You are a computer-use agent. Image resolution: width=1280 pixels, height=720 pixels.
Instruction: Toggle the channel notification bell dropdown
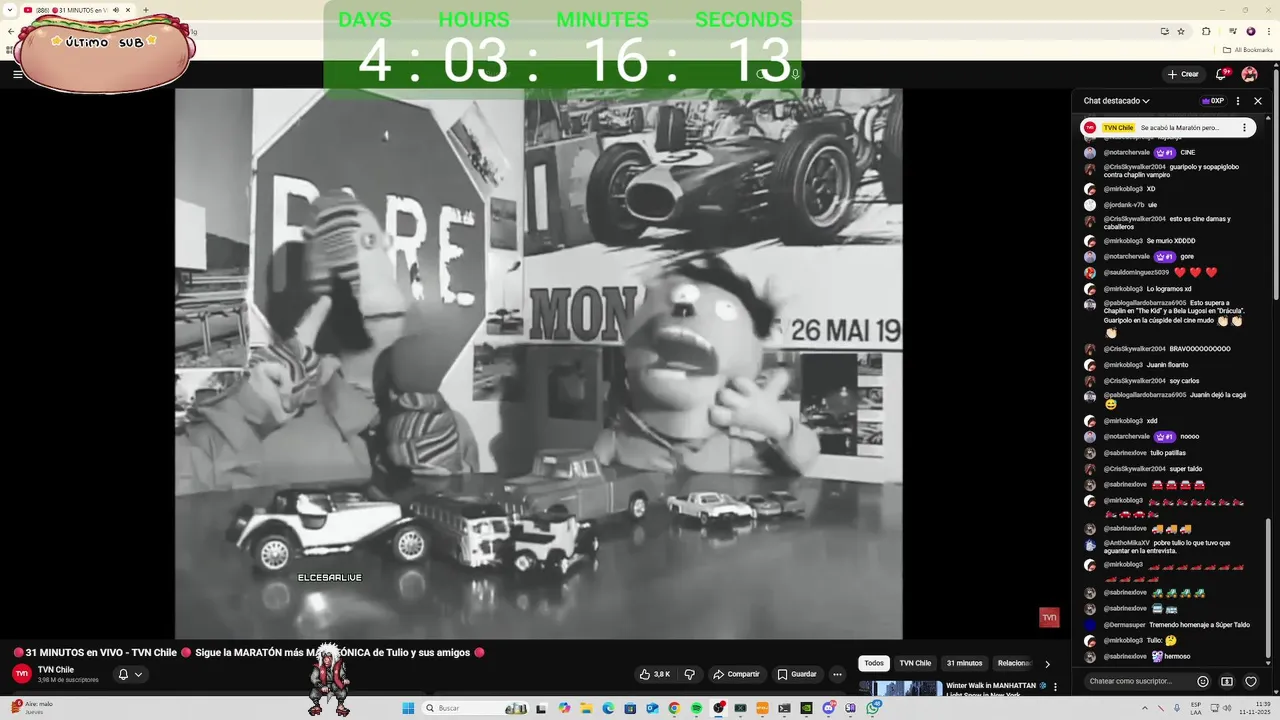point(130,674)
